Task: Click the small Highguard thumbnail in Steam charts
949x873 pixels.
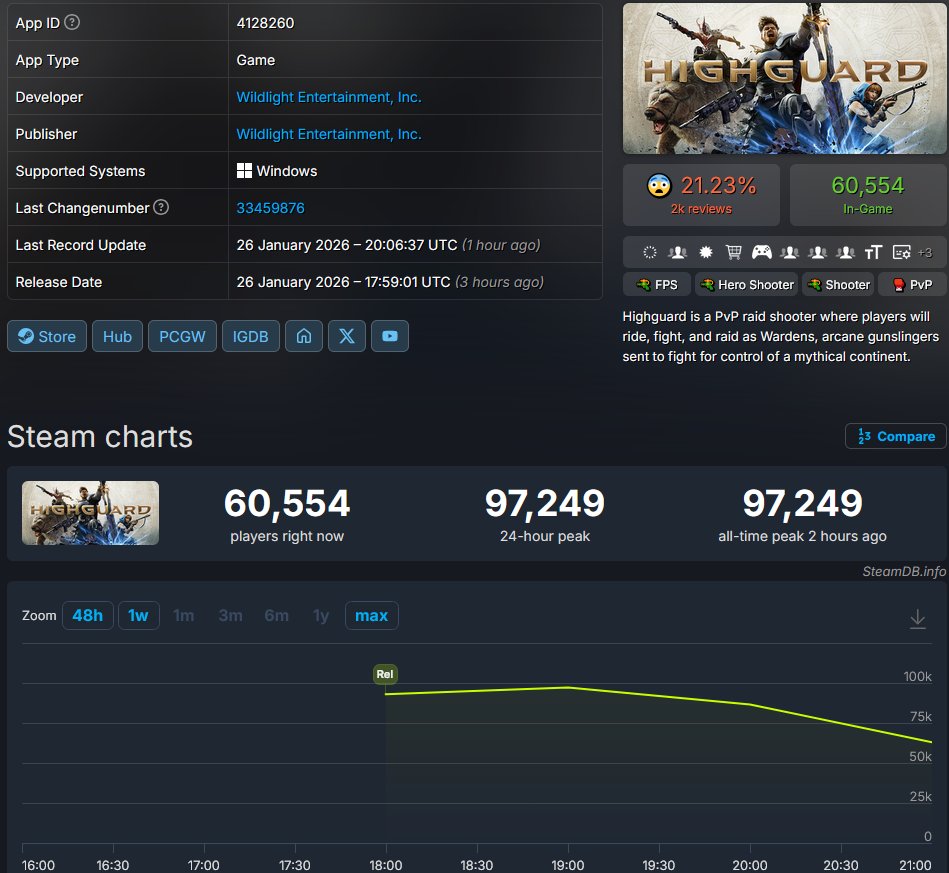Action: pos(90,513)
